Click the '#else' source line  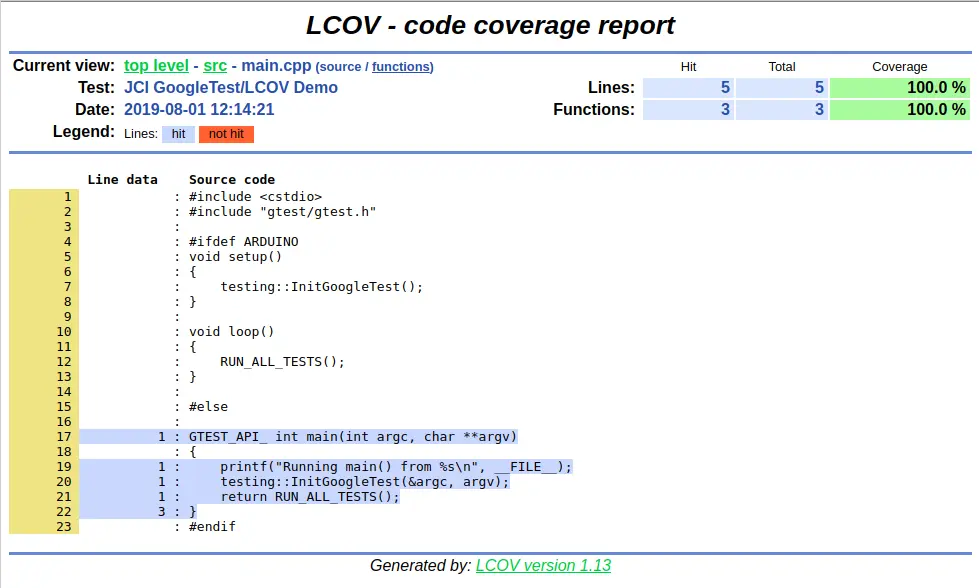pos(209,406)
